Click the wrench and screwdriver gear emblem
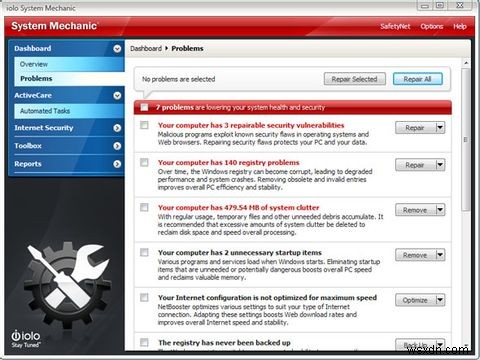Viewport: 480px width, 360px height. tap(68, 285)
